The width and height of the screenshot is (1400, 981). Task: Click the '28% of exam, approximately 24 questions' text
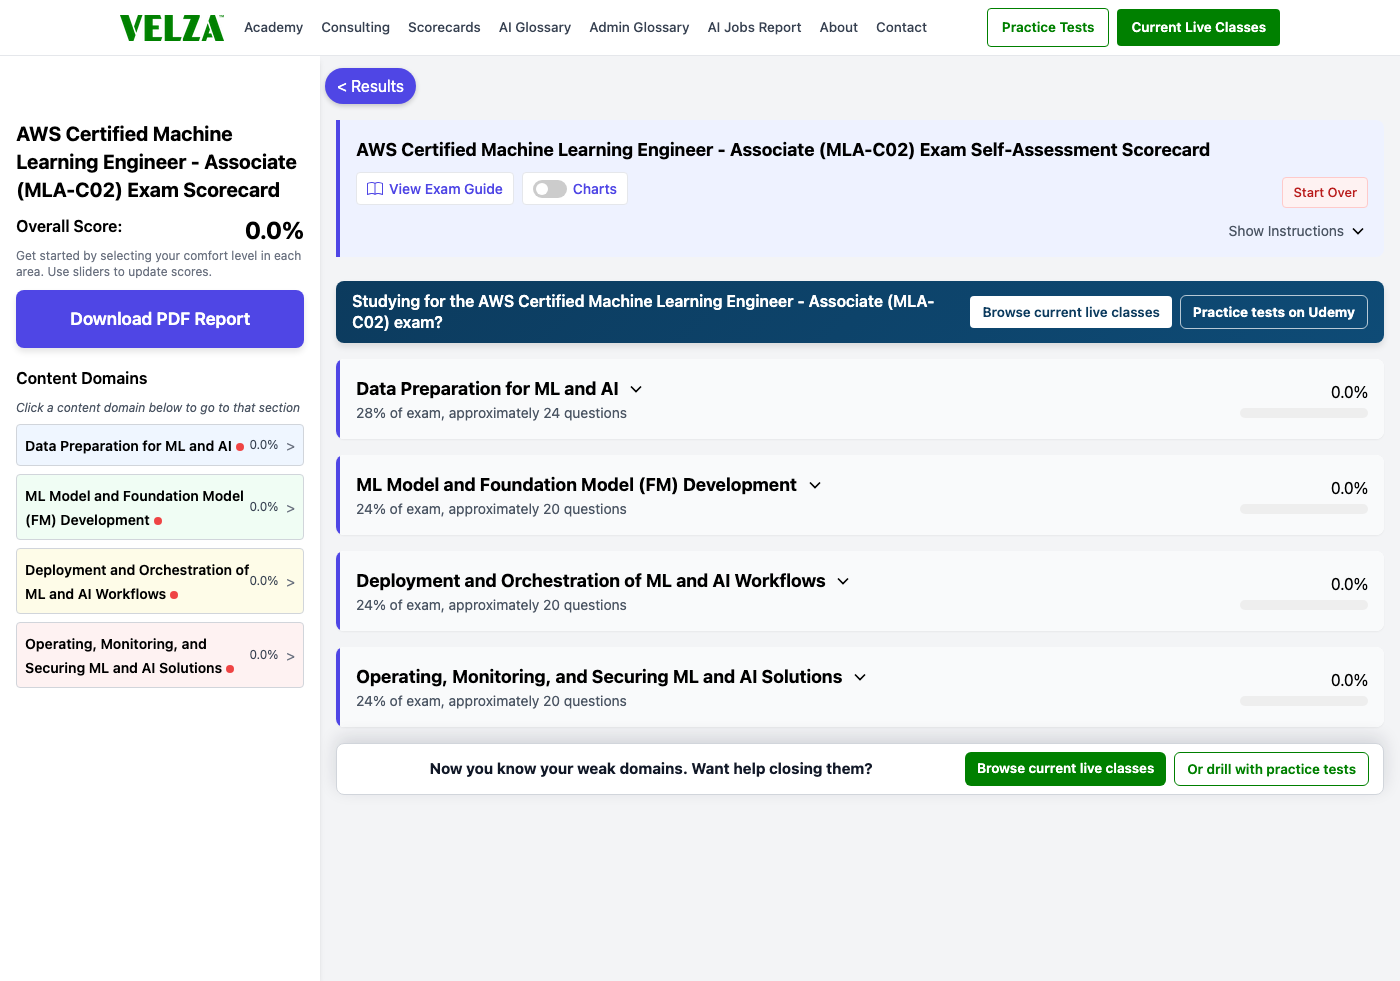click(x=491, y=413)
